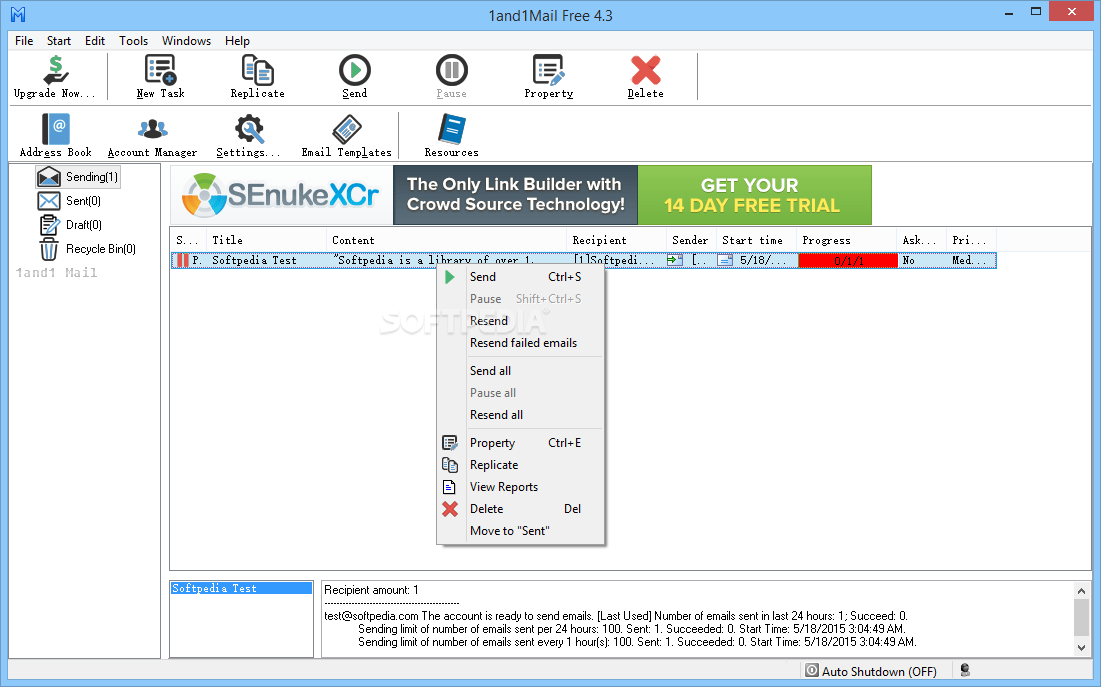The width and height of the screenshot is (1101, 687).
Task: Click the Upgrade Now toolbar icon
Action: (55, 77)
